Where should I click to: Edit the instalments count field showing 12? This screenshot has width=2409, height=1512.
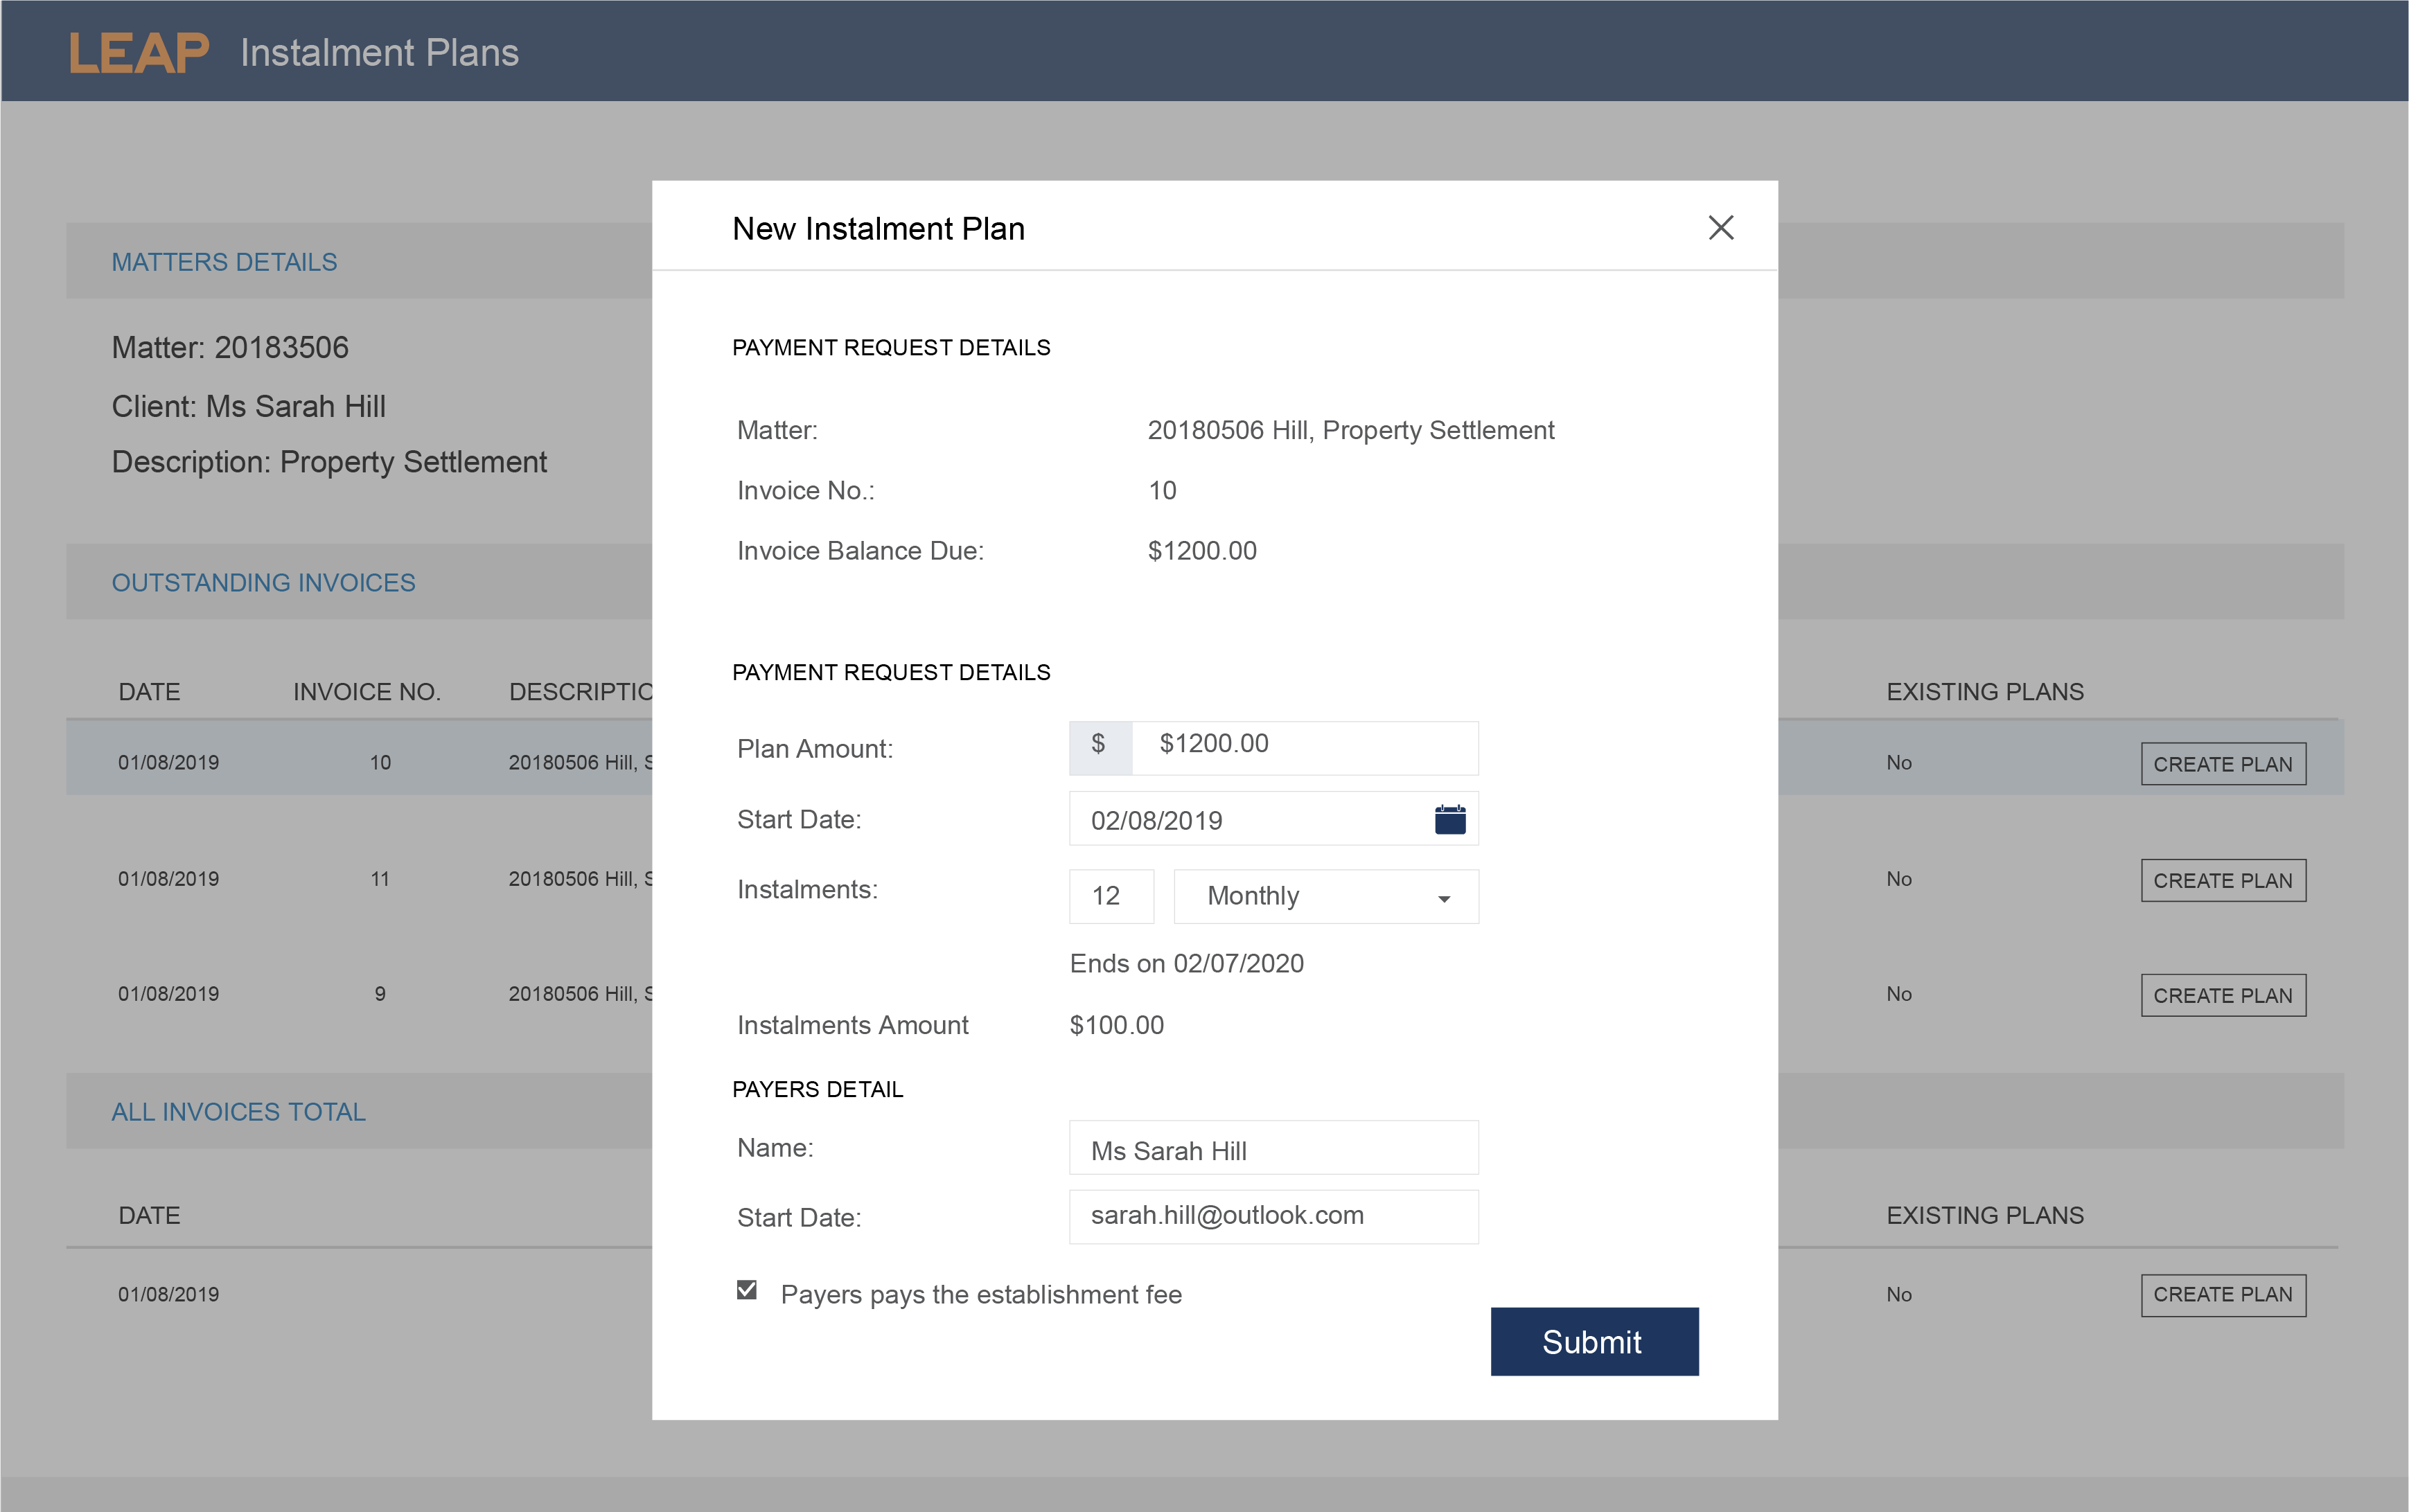click(x=1111, y=896)
